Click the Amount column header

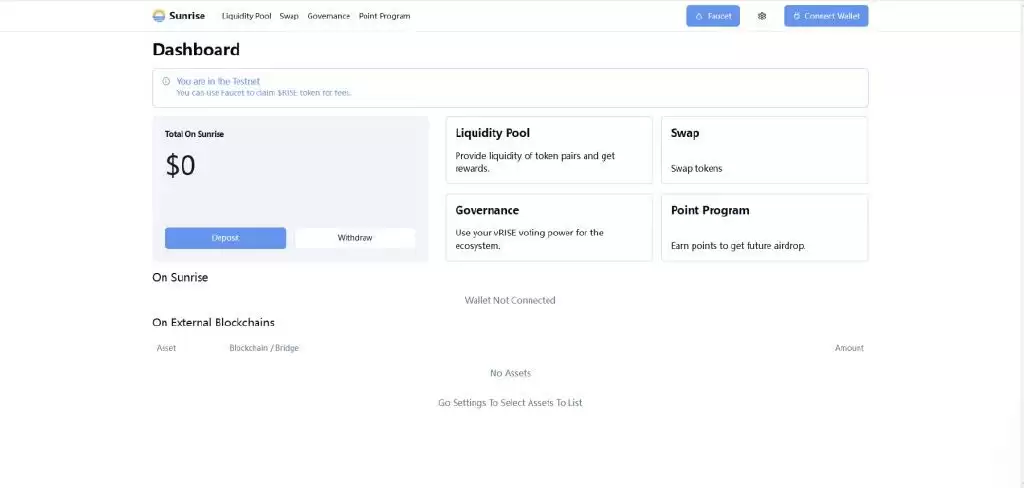coord(849,348)
